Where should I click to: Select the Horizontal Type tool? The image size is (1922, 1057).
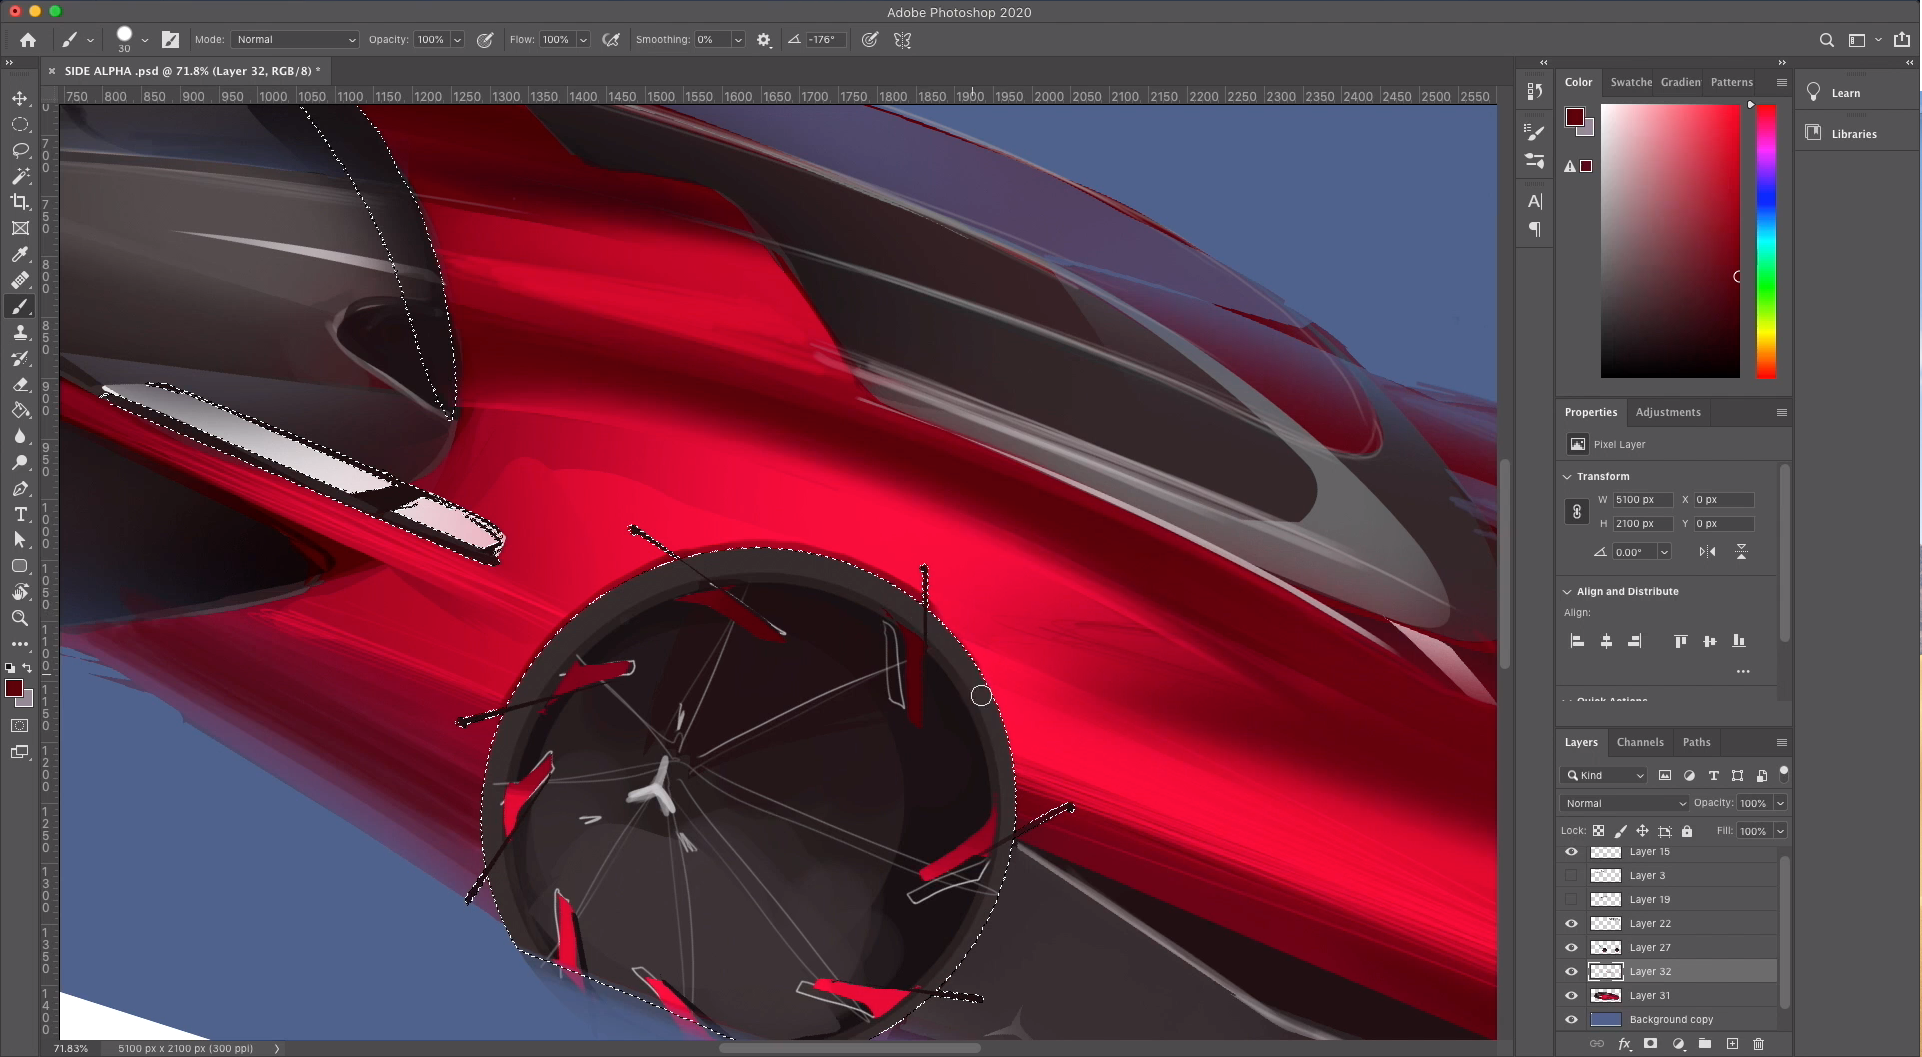pos(20,514)
